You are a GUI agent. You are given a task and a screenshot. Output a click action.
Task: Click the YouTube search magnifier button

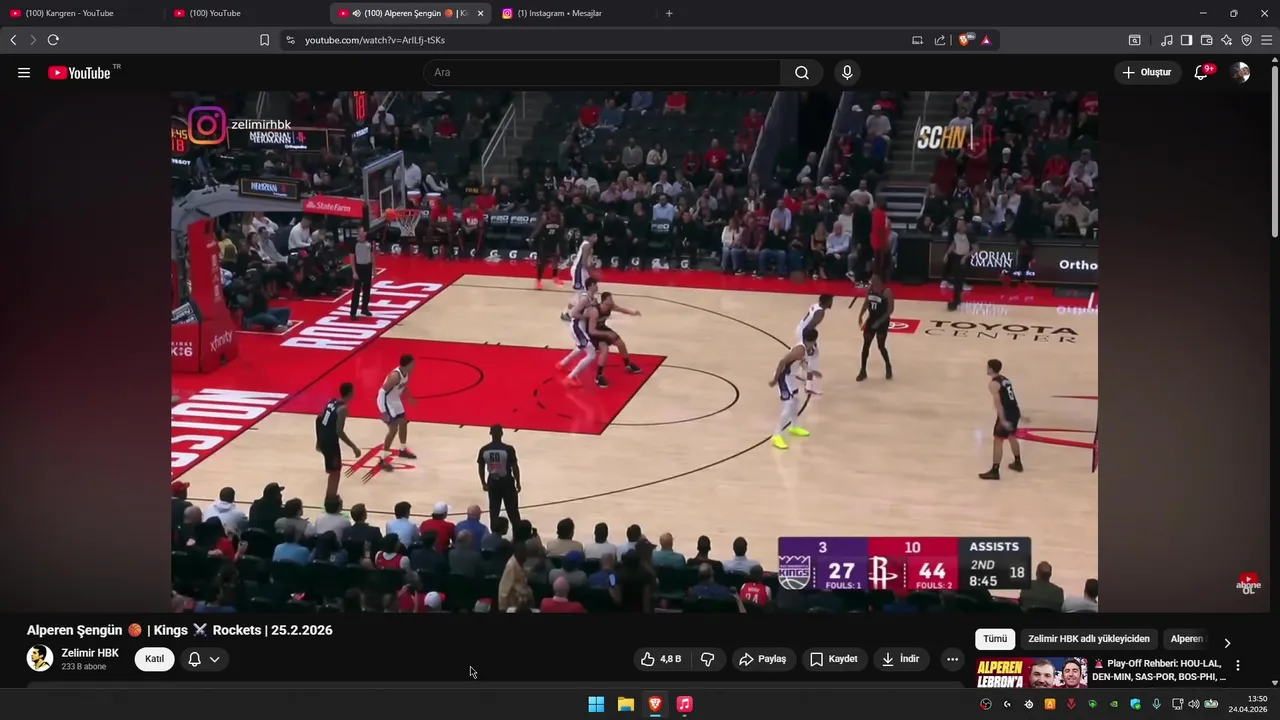802,73
